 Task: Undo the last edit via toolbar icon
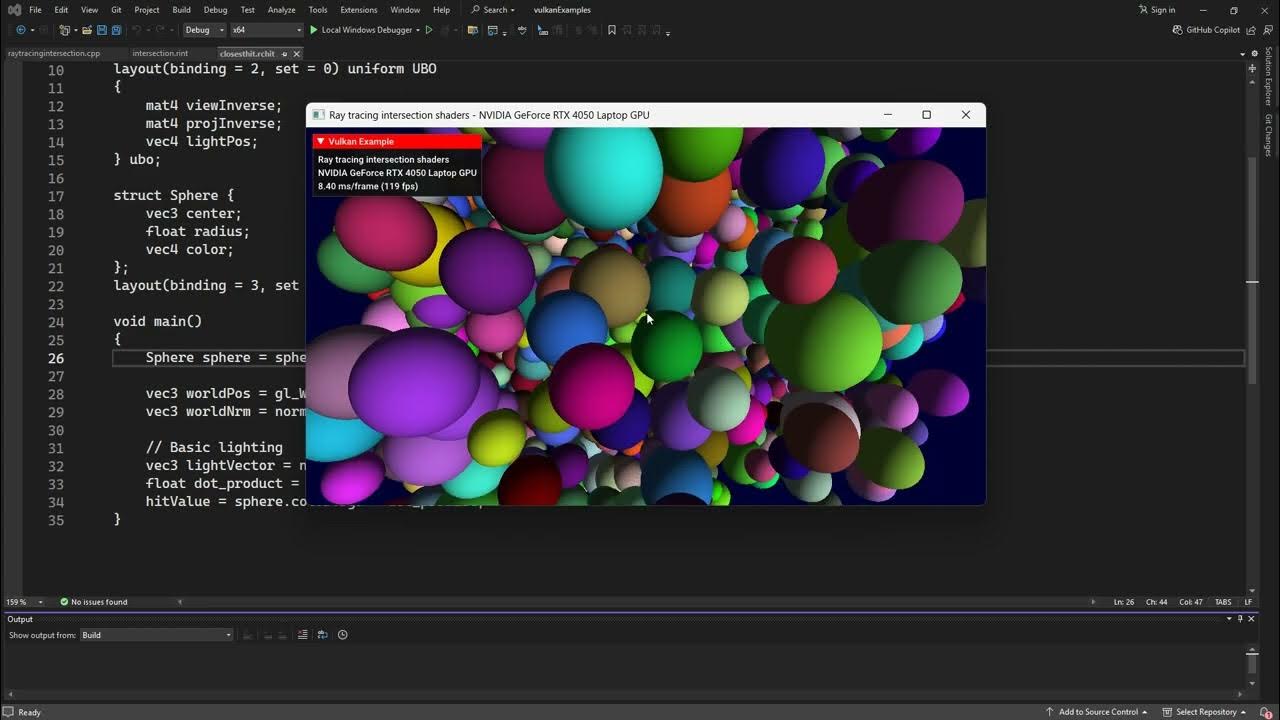pos(137,30)
